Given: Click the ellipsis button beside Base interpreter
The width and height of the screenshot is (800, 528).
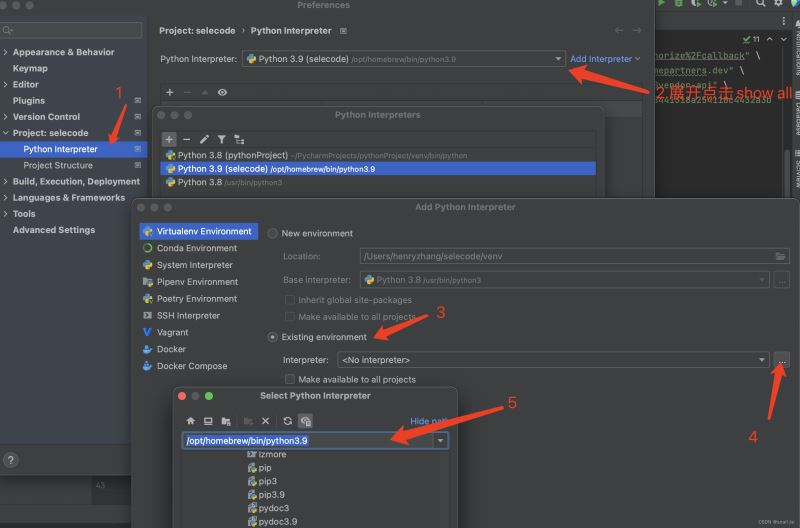Looking at the screenshot, I should (x=782, y=280).
